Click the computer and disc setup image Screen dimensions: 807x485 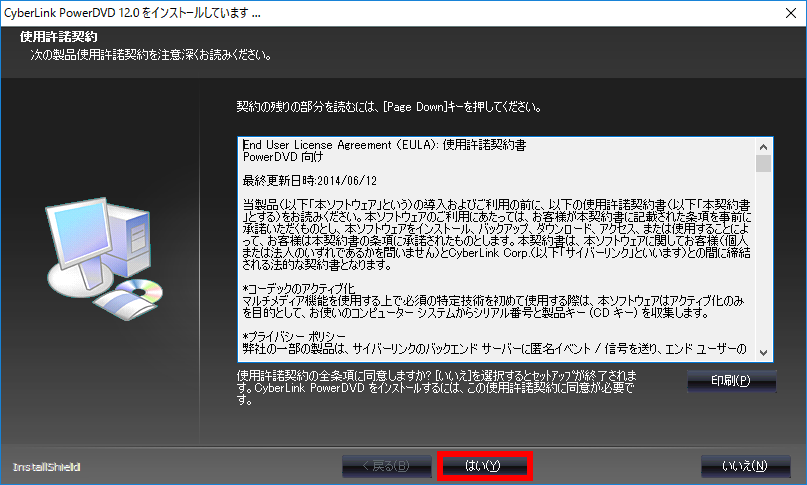(x=104, y=259)
